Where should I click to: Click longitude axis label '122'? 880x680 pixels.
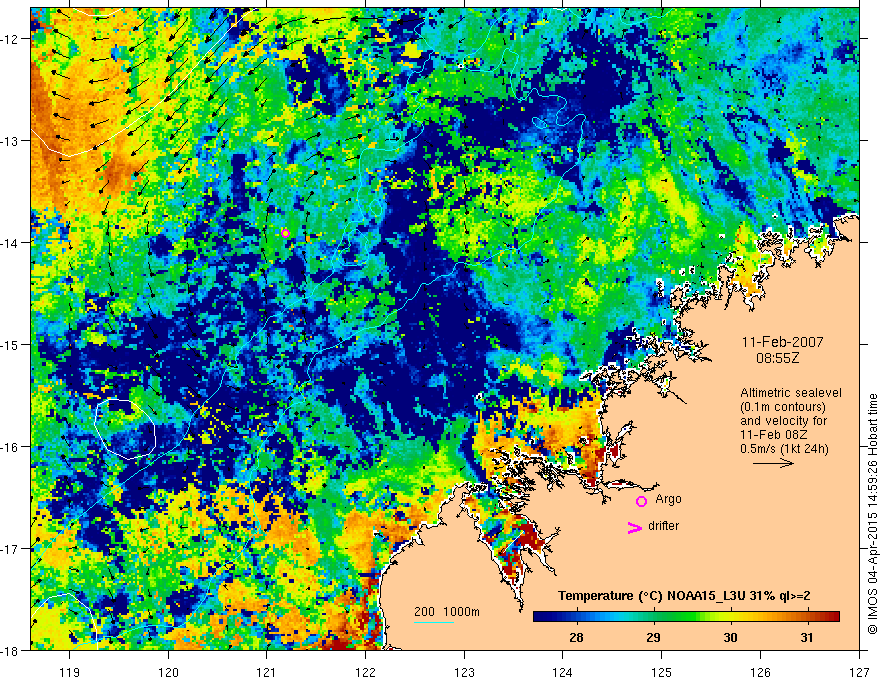tap(365, 672)
